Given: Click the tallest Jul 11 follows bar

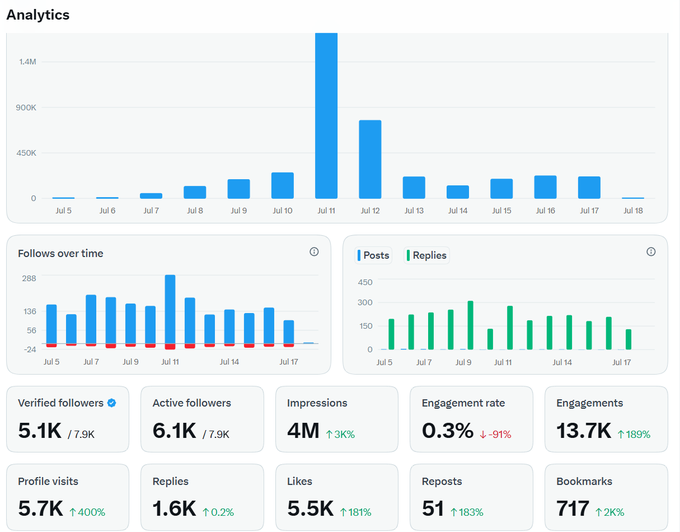Looking at the screenshot, I should coord(170,309).
